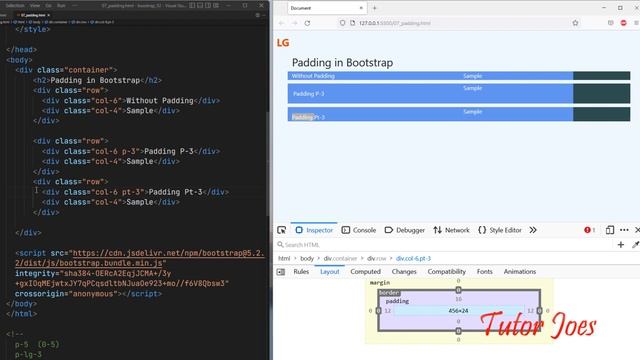Switch to the Console tab
The width and height of the screenshot is (640, 360).
click(359, 230)
